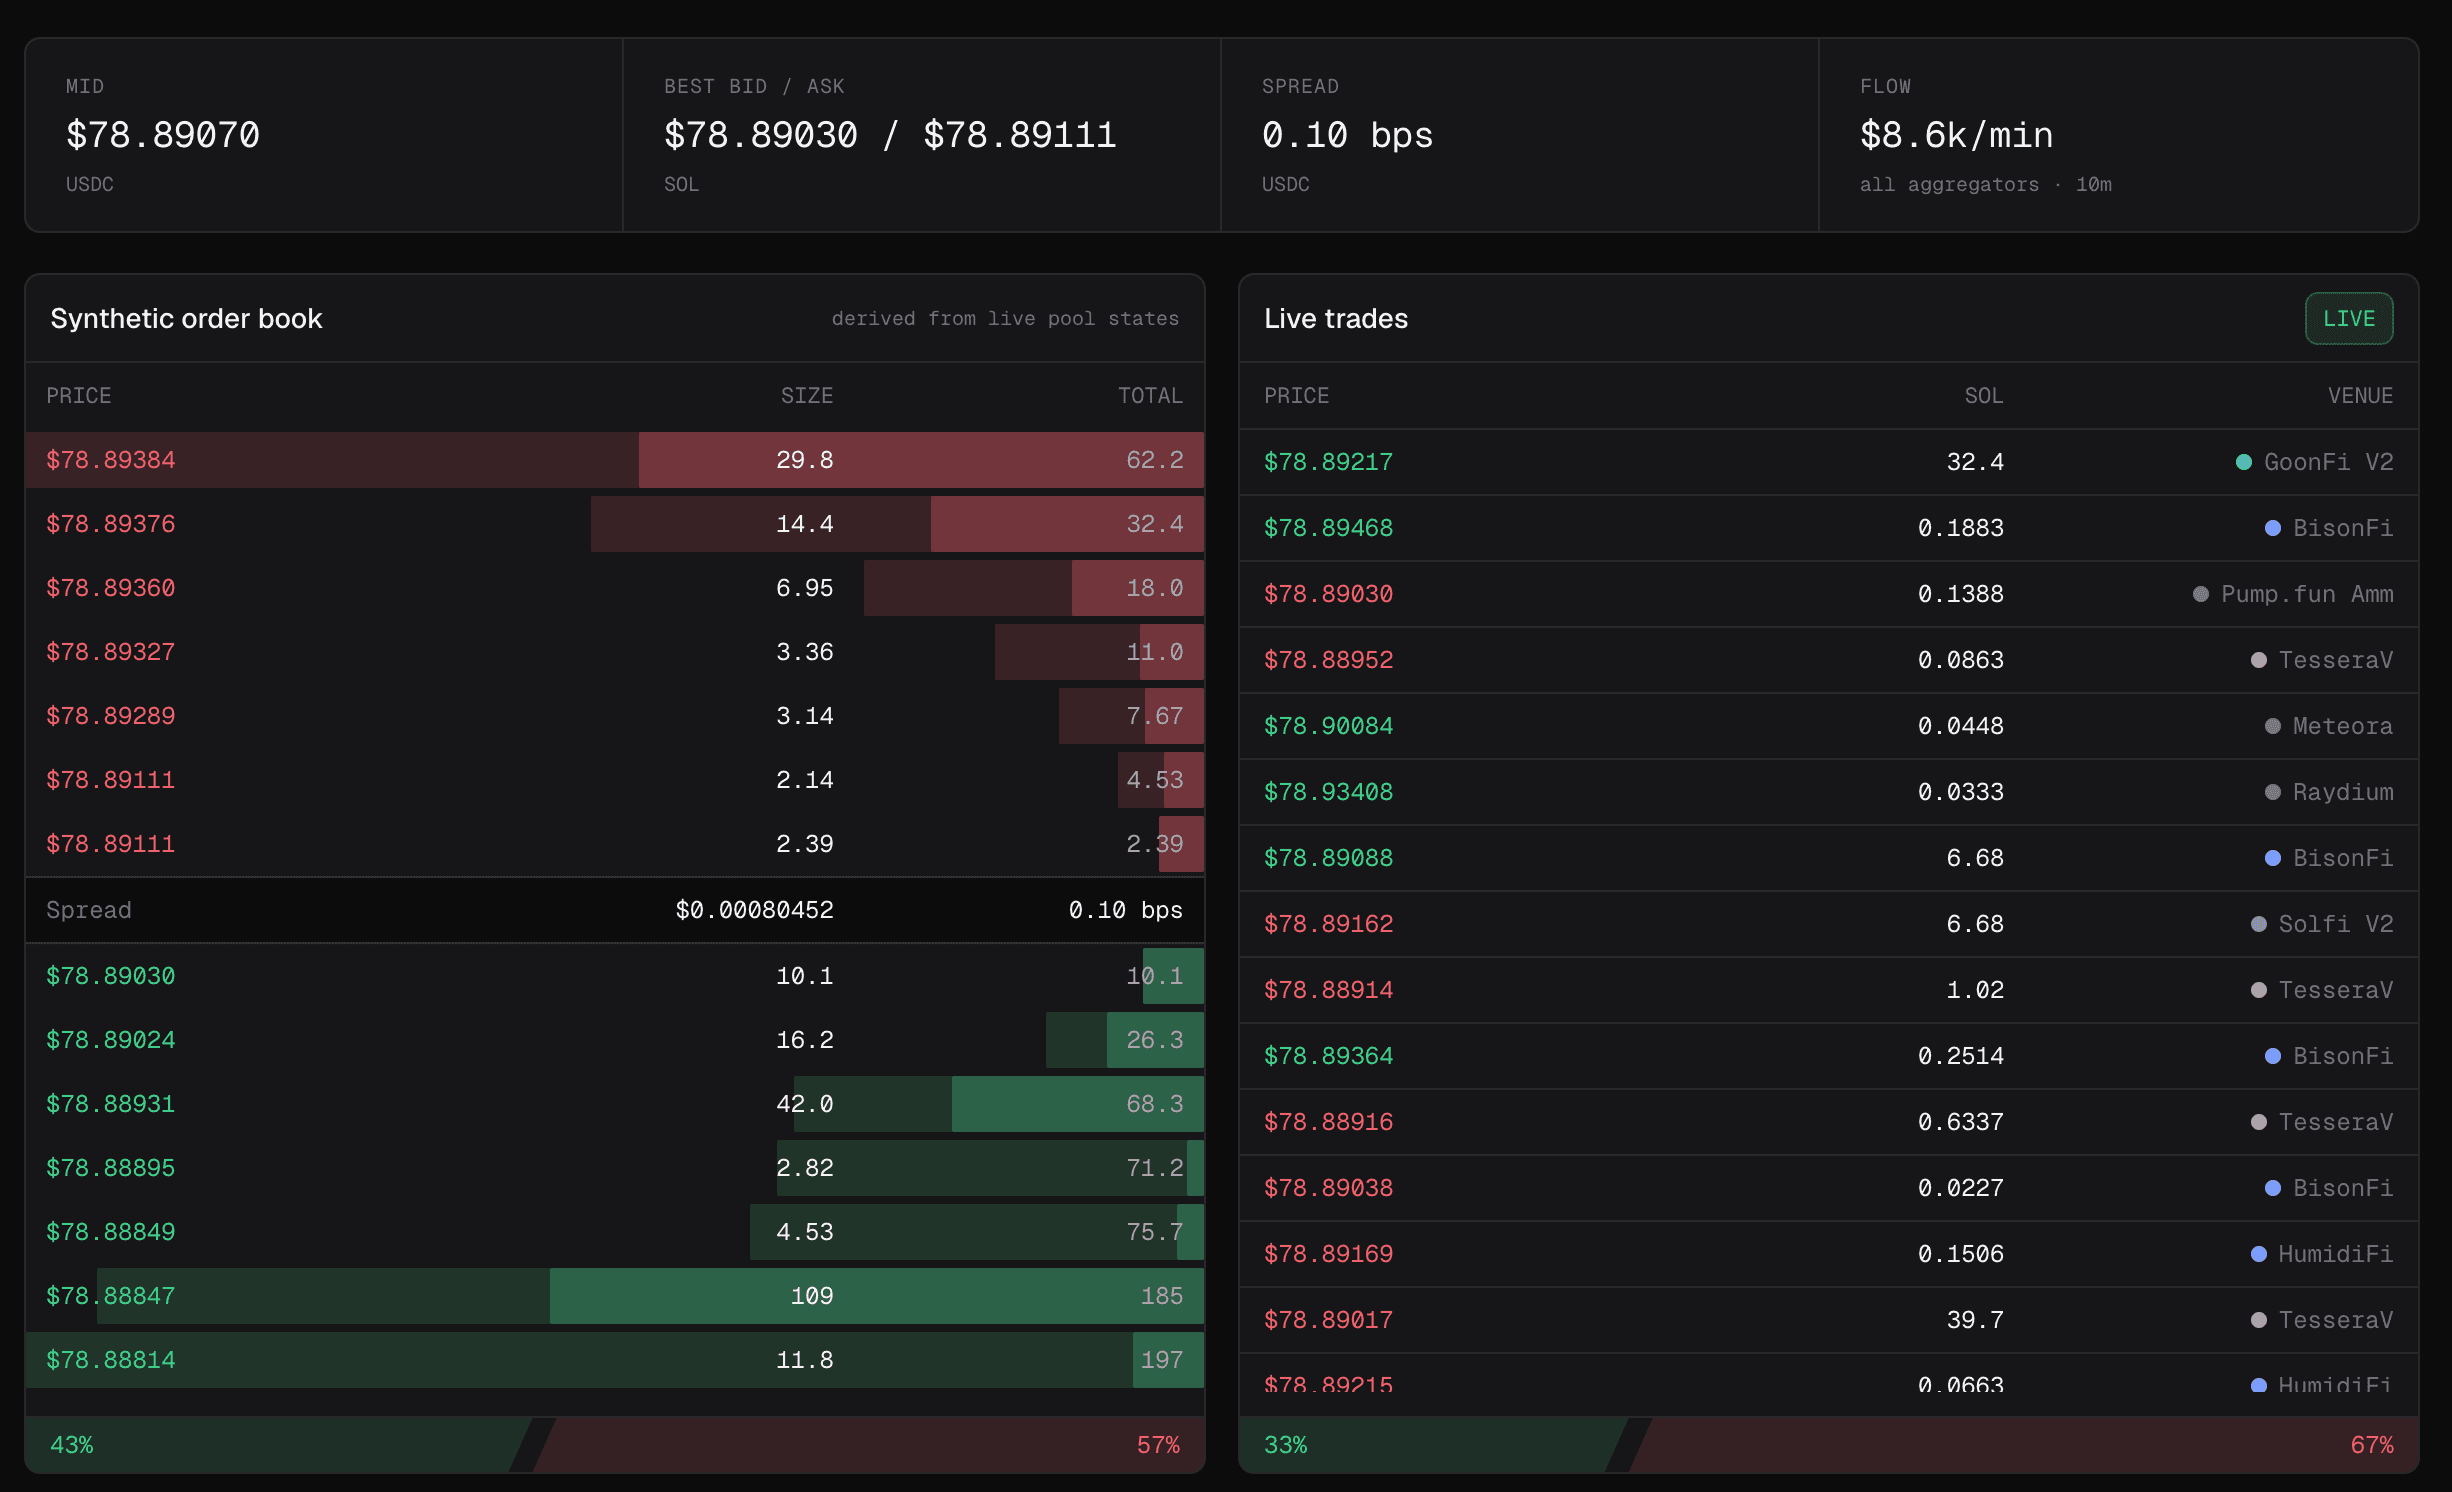Viewport: 2452px width, 1492px height.
Task: Click the 57% sell side of order book bar
Action: [x=868, y=1445]
